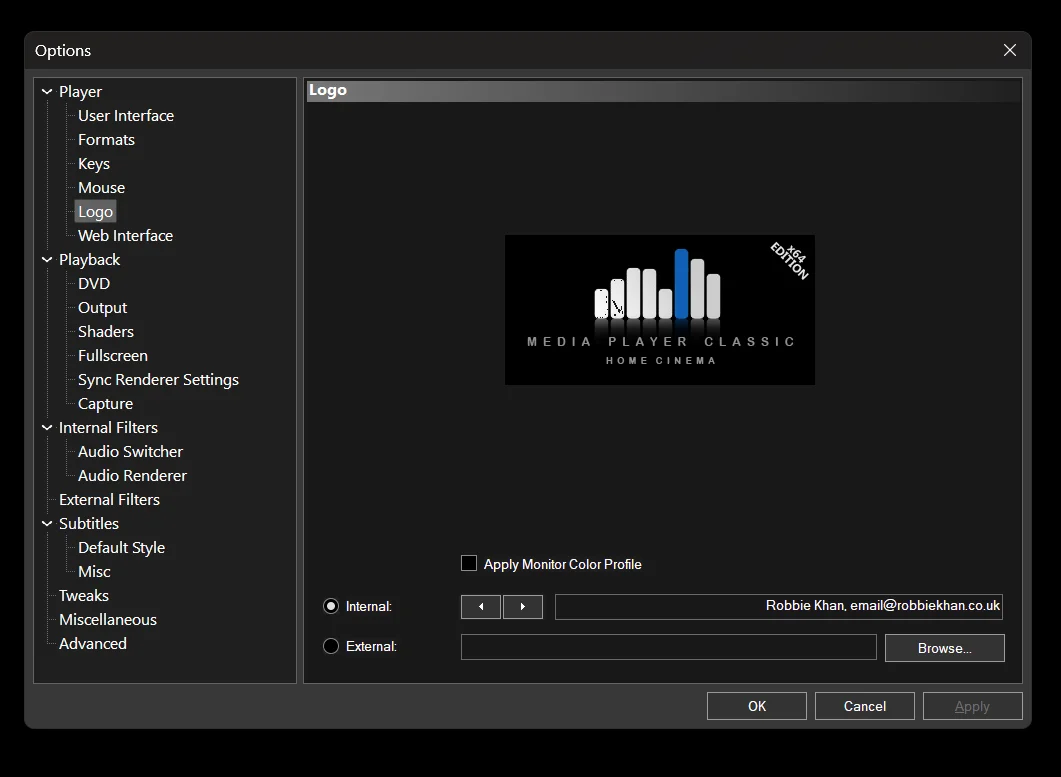Select the Logo tree item
This screenshot has height=777, width=1061.
coord(95,212)
